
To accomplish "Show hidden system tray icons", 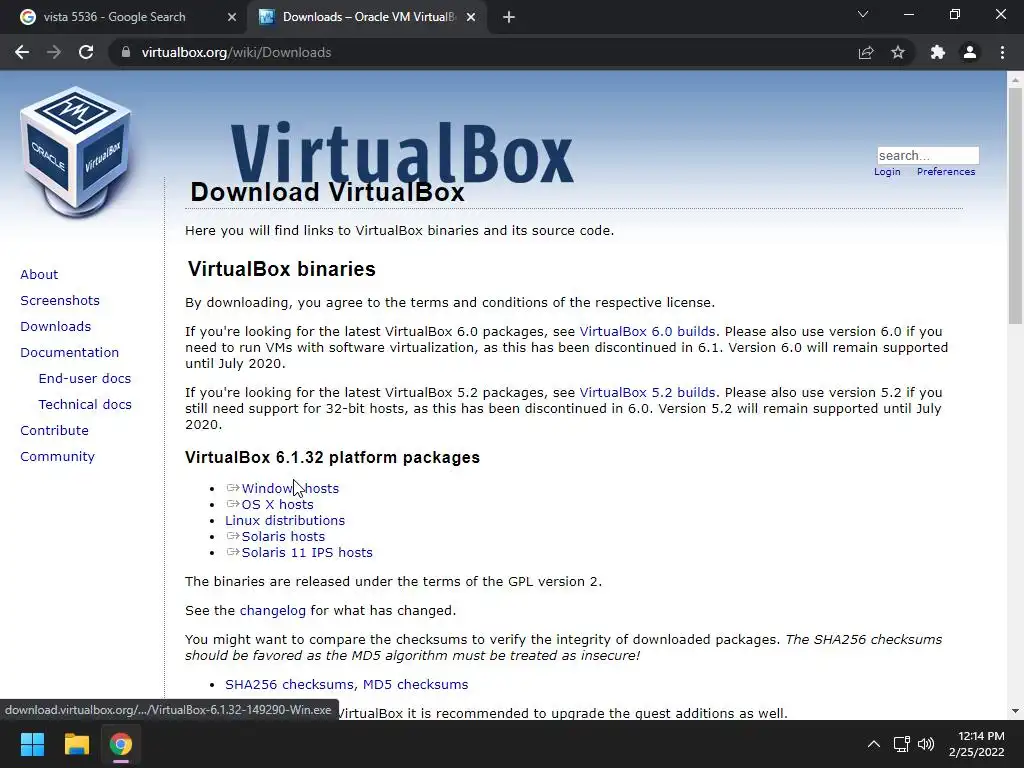I will [x=873, y=744].
